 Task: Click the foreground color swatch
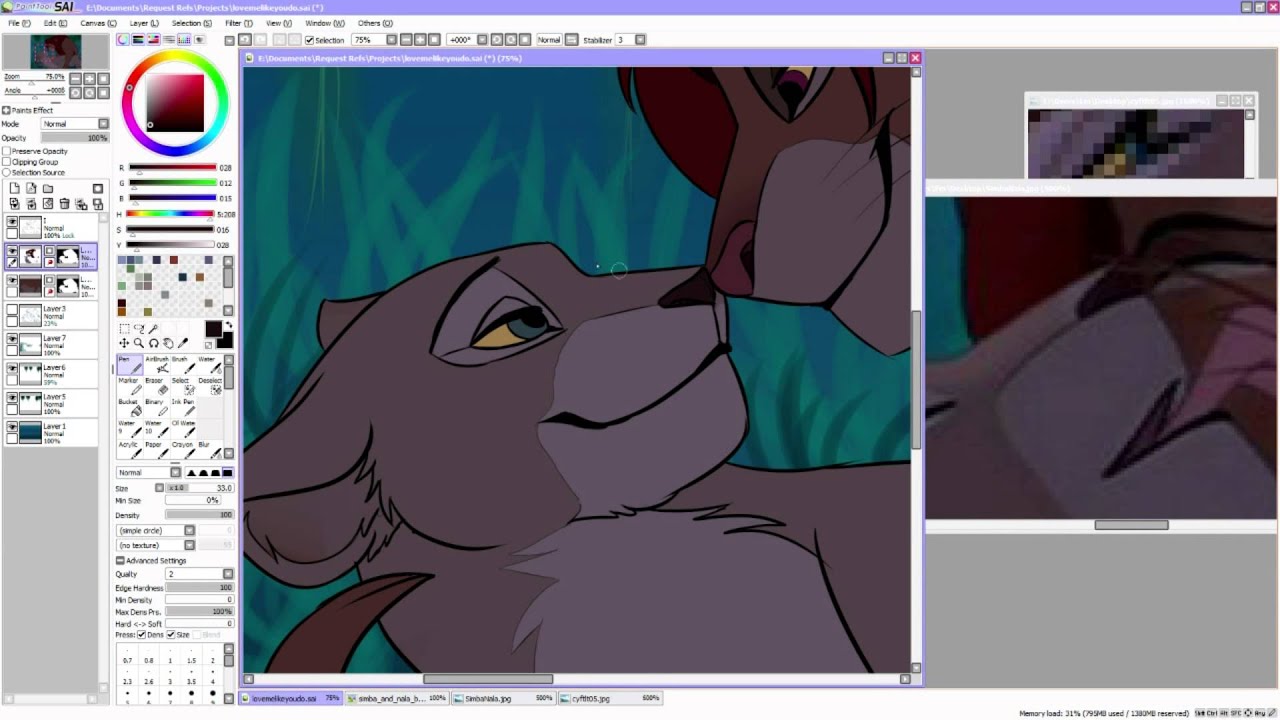[x=213, y=329]
